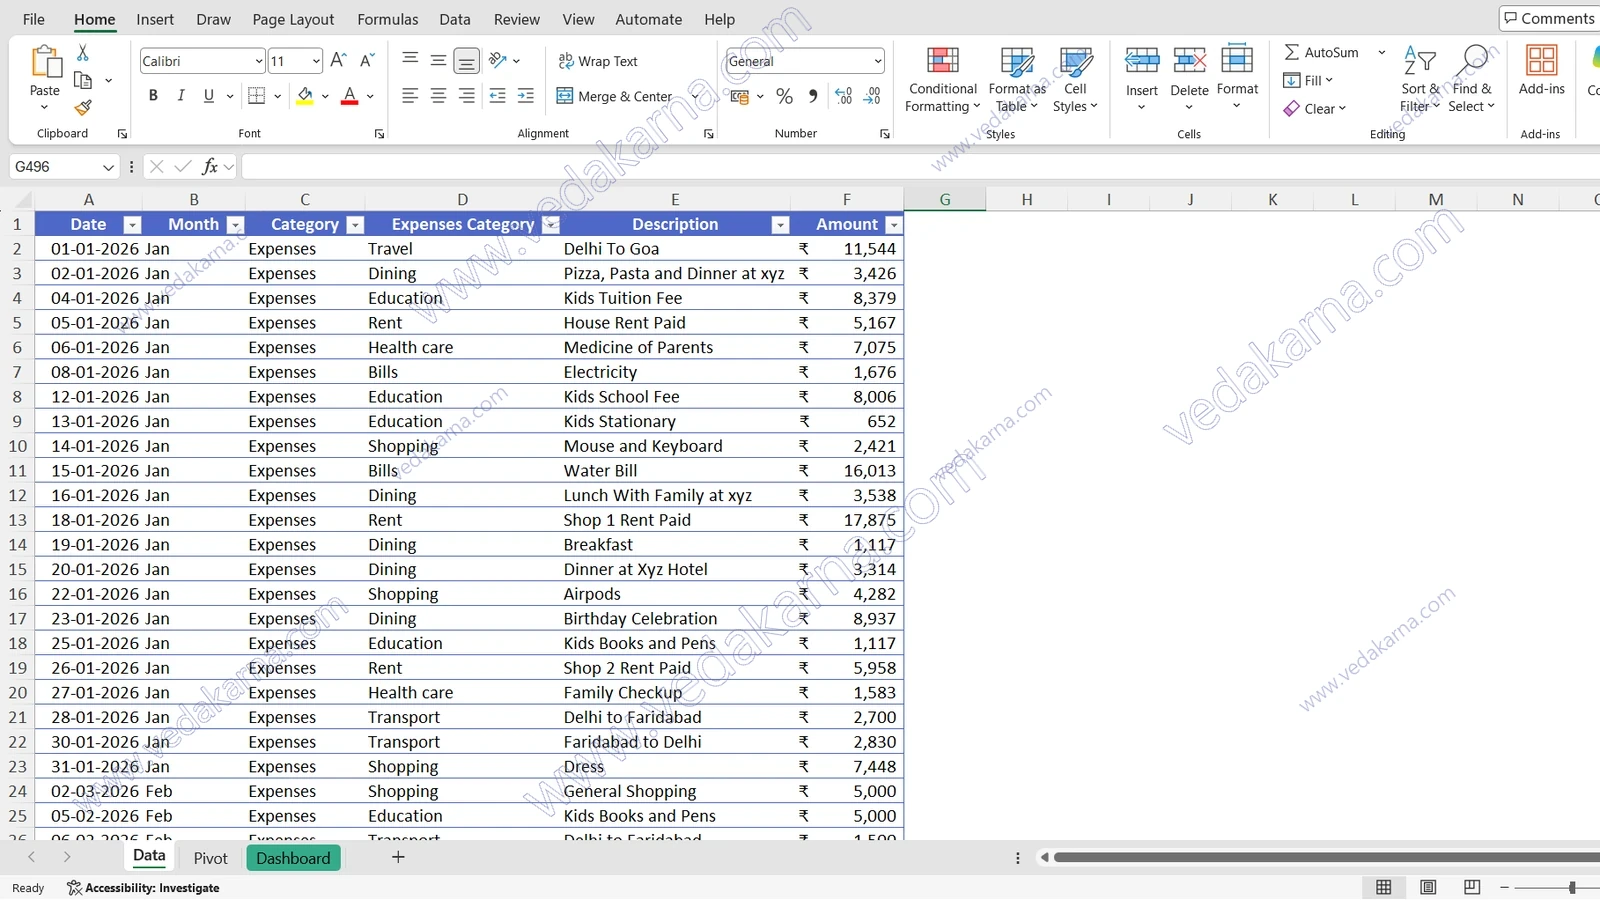1600x900 pixels.
Task: Open the font size dropdown
Action: pos(316,61)
